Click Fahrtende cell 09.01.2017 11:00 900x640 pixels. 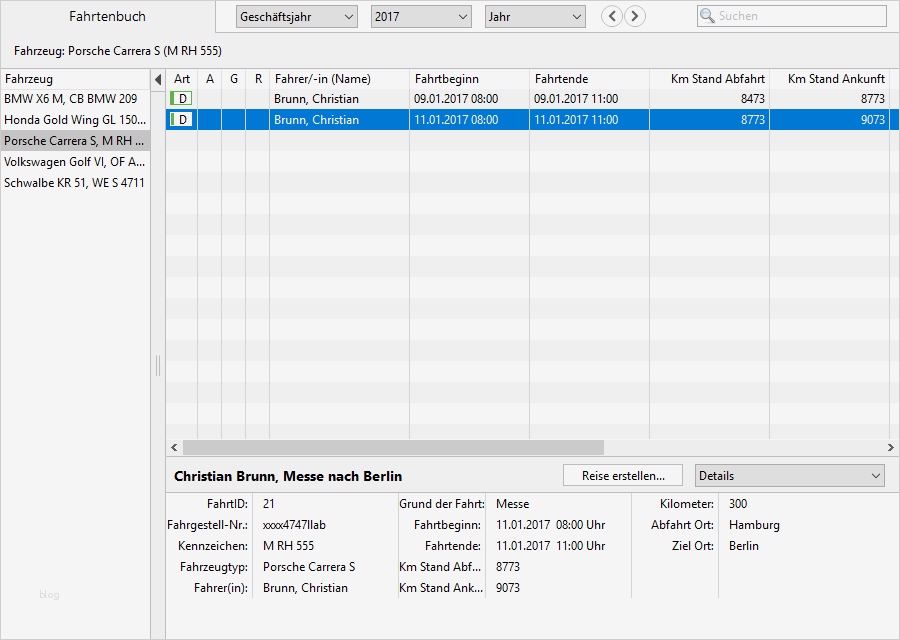pos(576,99)
